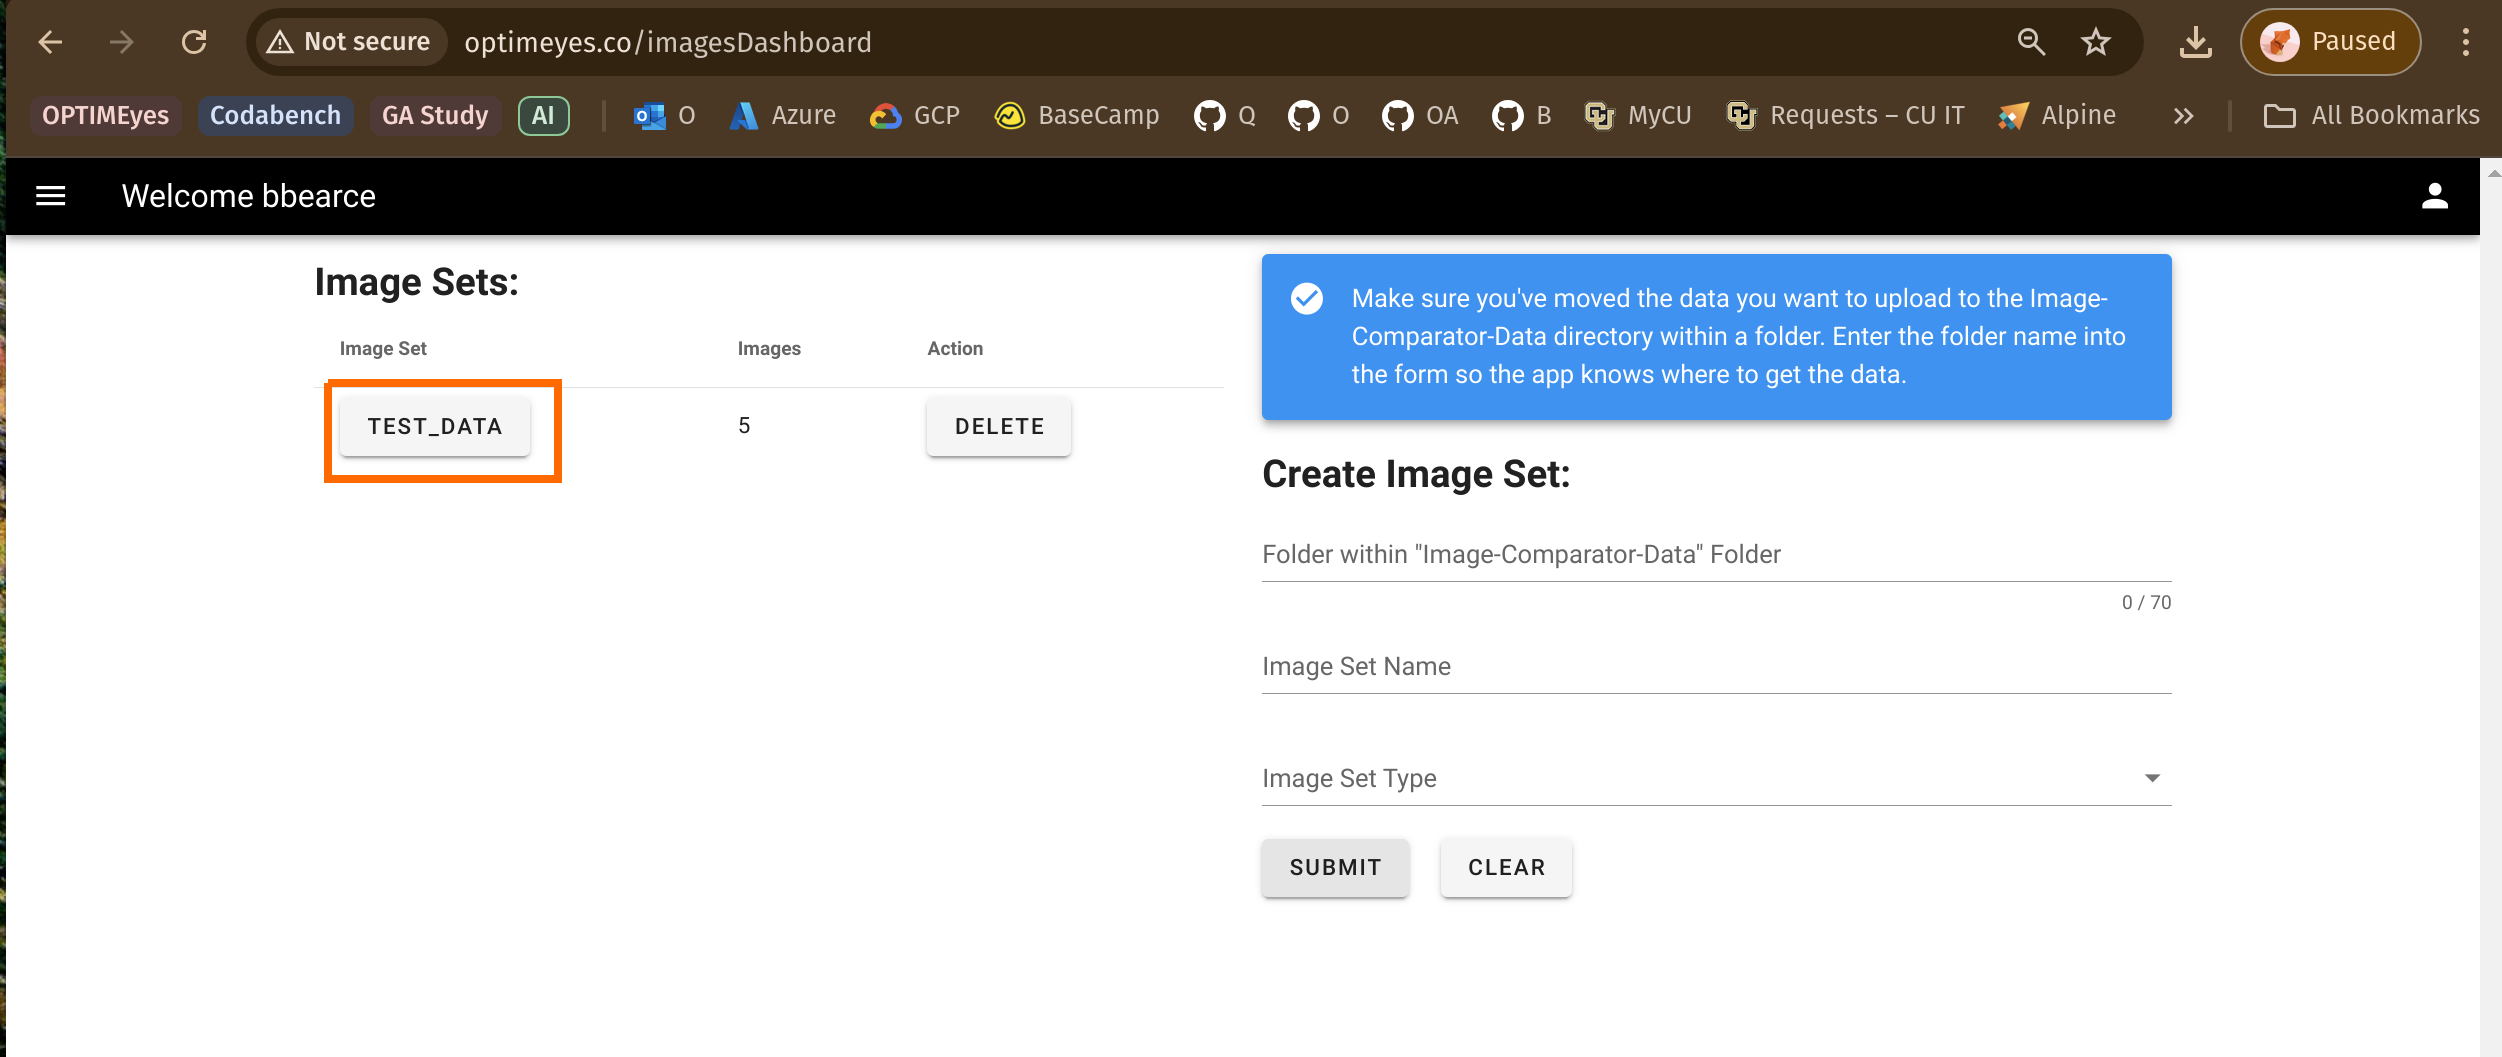Focus the Folder within Image-Comparator-Data field
The width and height of the screenshot is (2502, 1057).
[x=1716, y=556]
